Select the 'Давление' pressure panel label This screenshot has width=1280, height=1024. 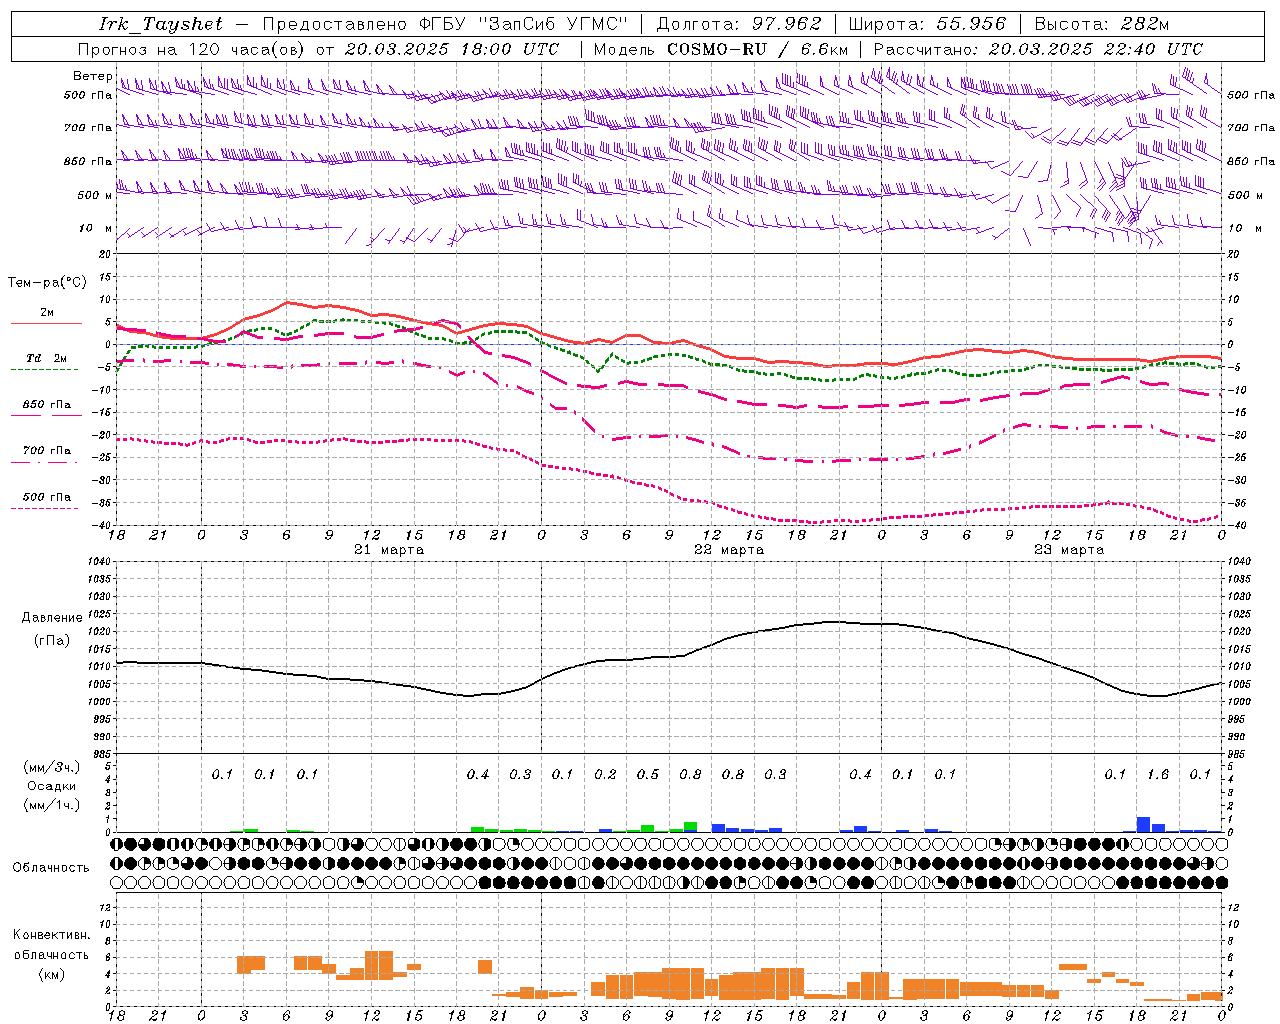[x=52, y=618]
